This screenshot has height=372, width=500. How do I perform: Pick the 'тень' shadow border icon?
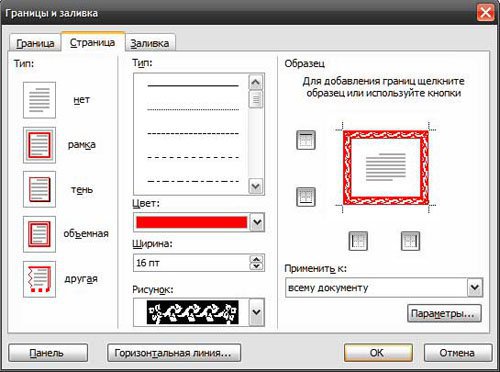(39, 189)
